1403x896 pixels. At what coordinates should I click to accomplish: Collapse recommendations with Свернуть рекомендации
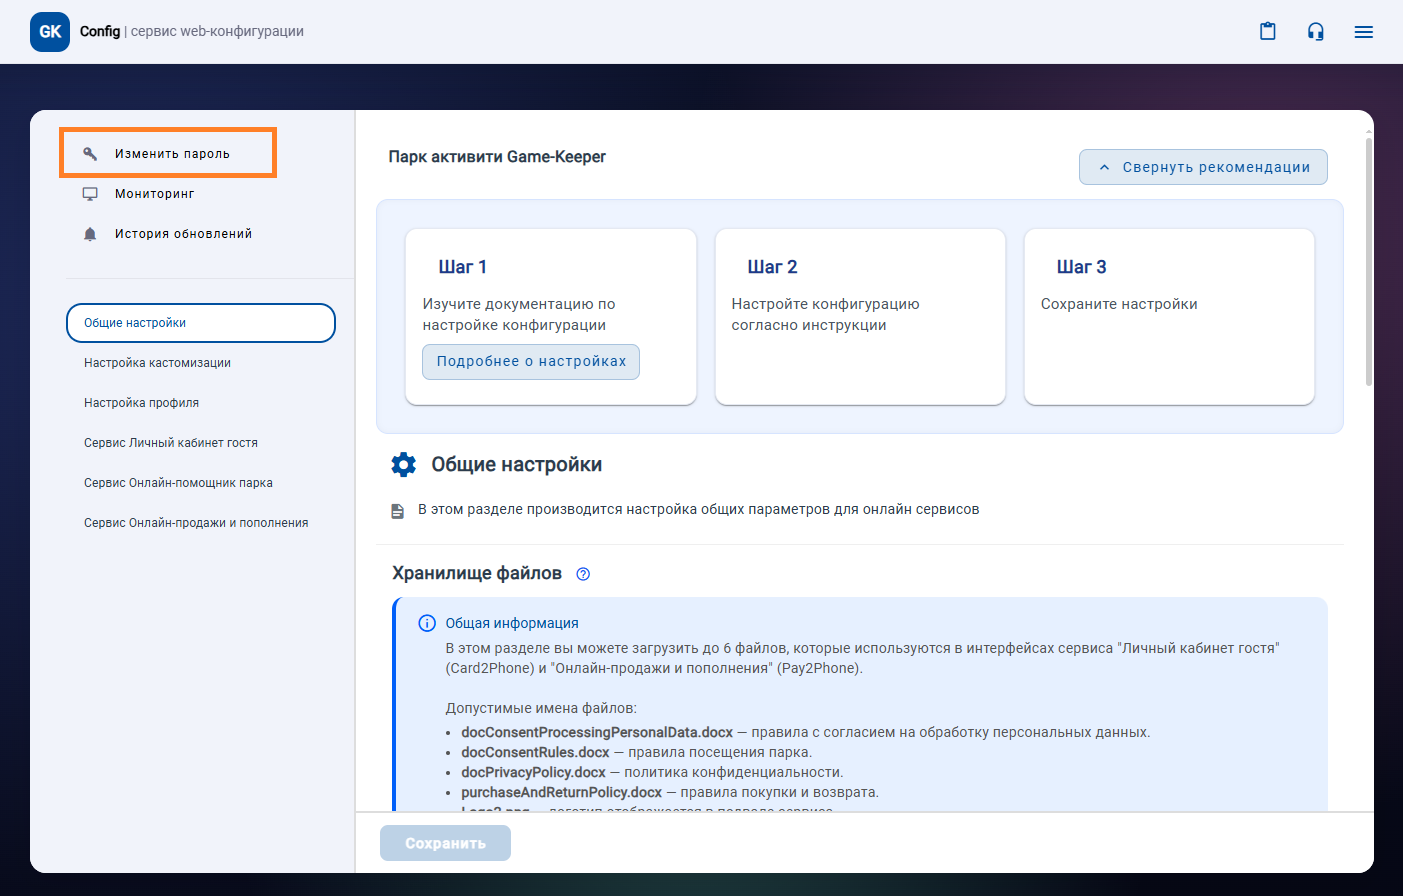click(1203, 167)
